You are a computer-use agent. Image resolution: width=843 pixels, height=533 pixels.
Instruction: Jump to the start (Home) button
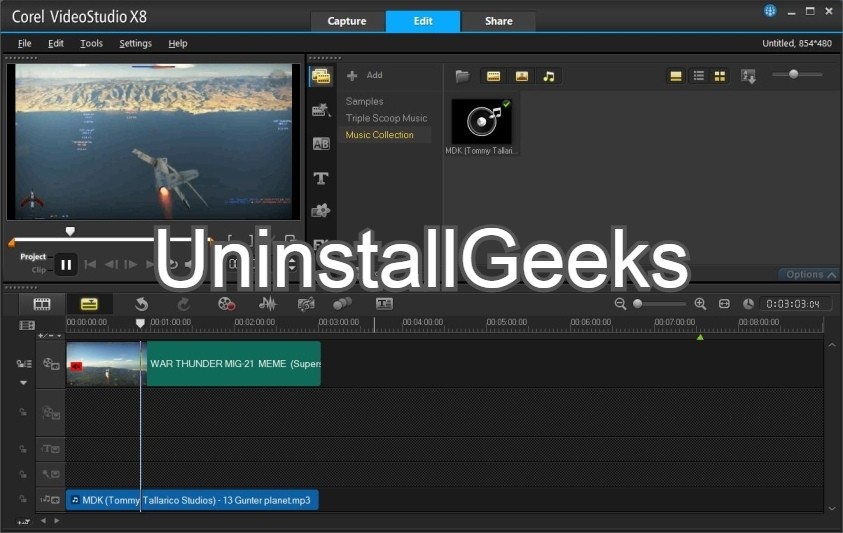tap(90, 264)
